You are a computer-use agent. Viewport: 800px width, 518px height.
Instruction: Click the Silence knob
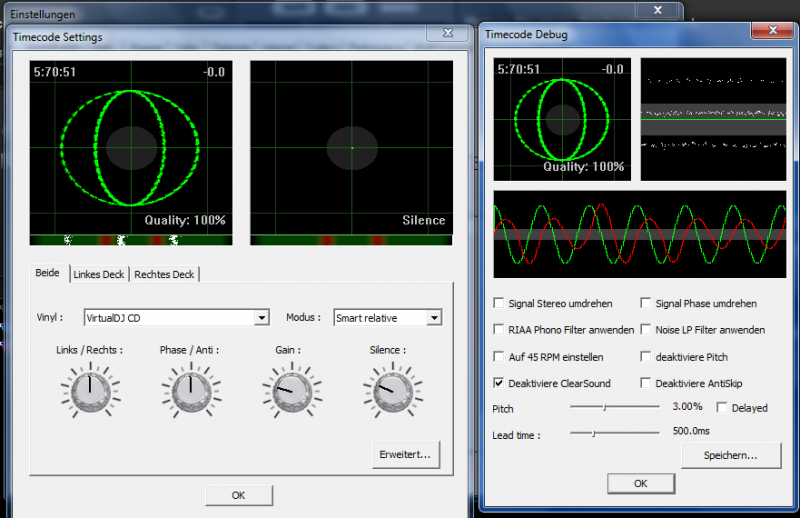[x=393, y=391]
